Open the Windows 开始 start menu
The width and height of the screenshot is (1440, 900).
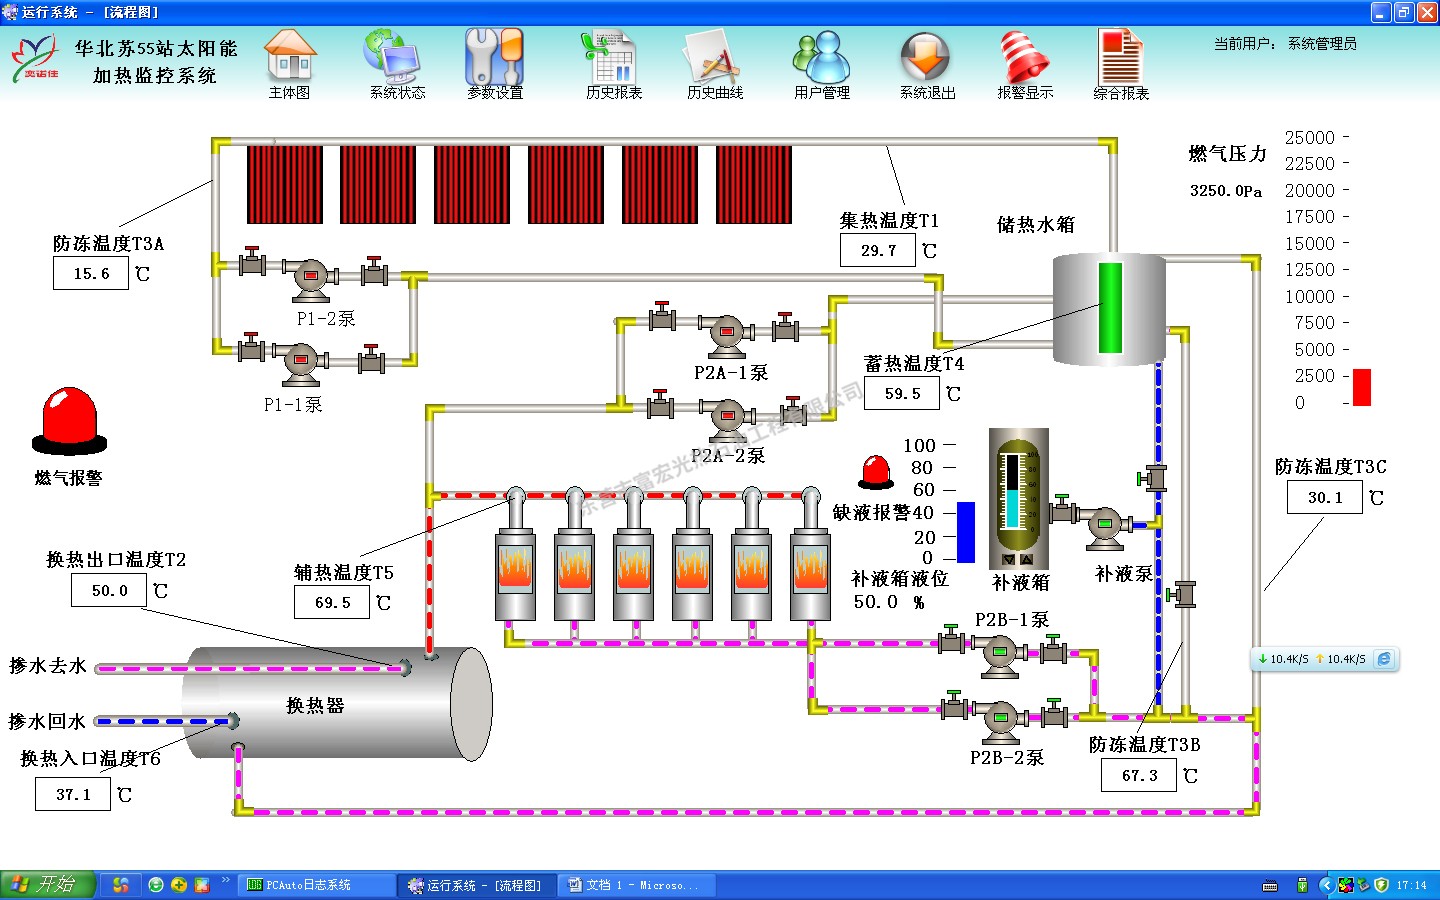point(47,885)
